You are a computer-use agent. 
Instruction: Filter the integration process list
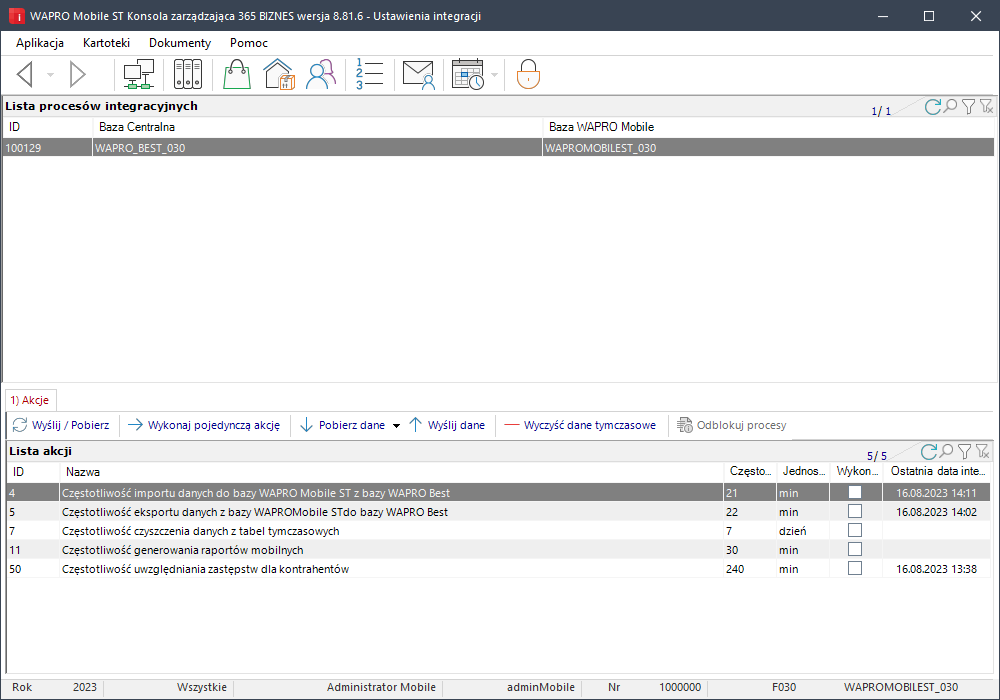click(x=969, y=106)
